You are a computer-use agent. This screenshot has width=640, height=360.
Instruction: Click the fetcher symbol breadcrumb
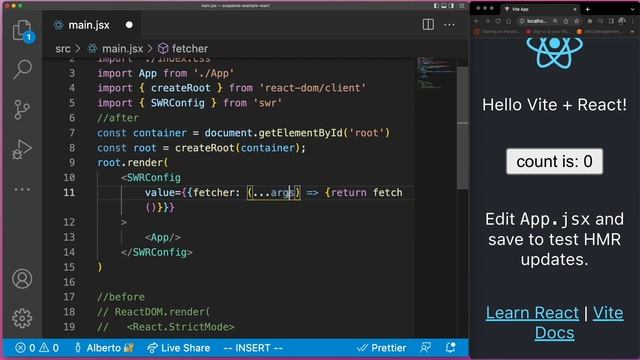183,49
